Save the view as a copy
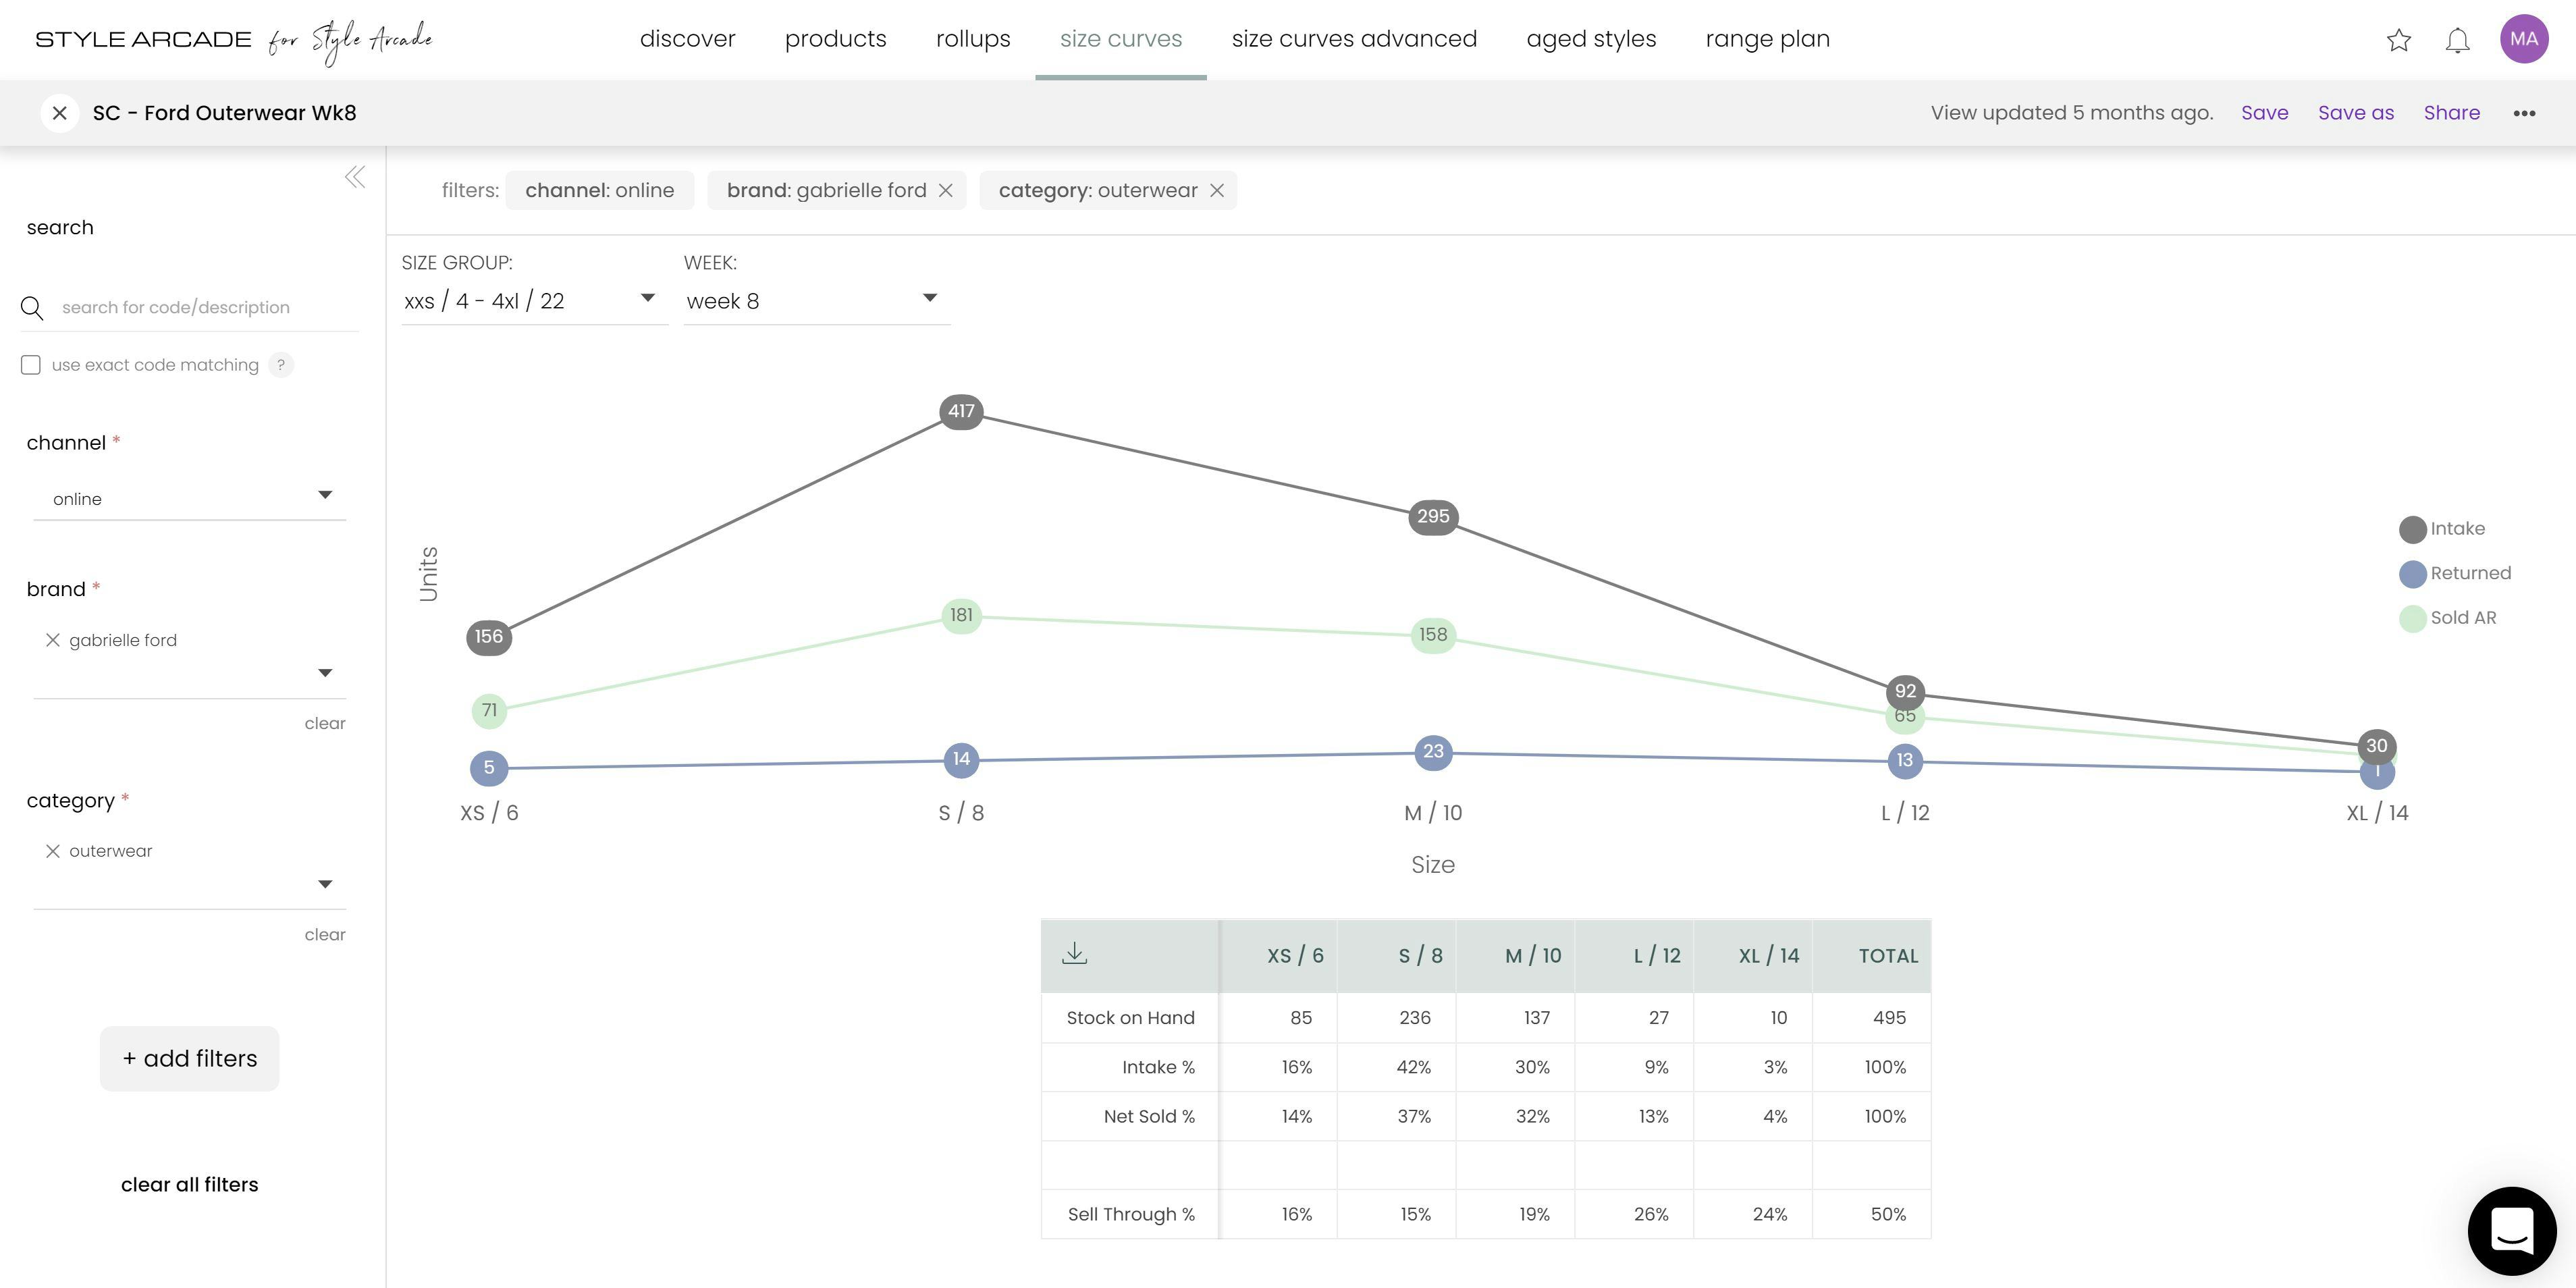The image size is (2576, 1288). (2356, 112)
